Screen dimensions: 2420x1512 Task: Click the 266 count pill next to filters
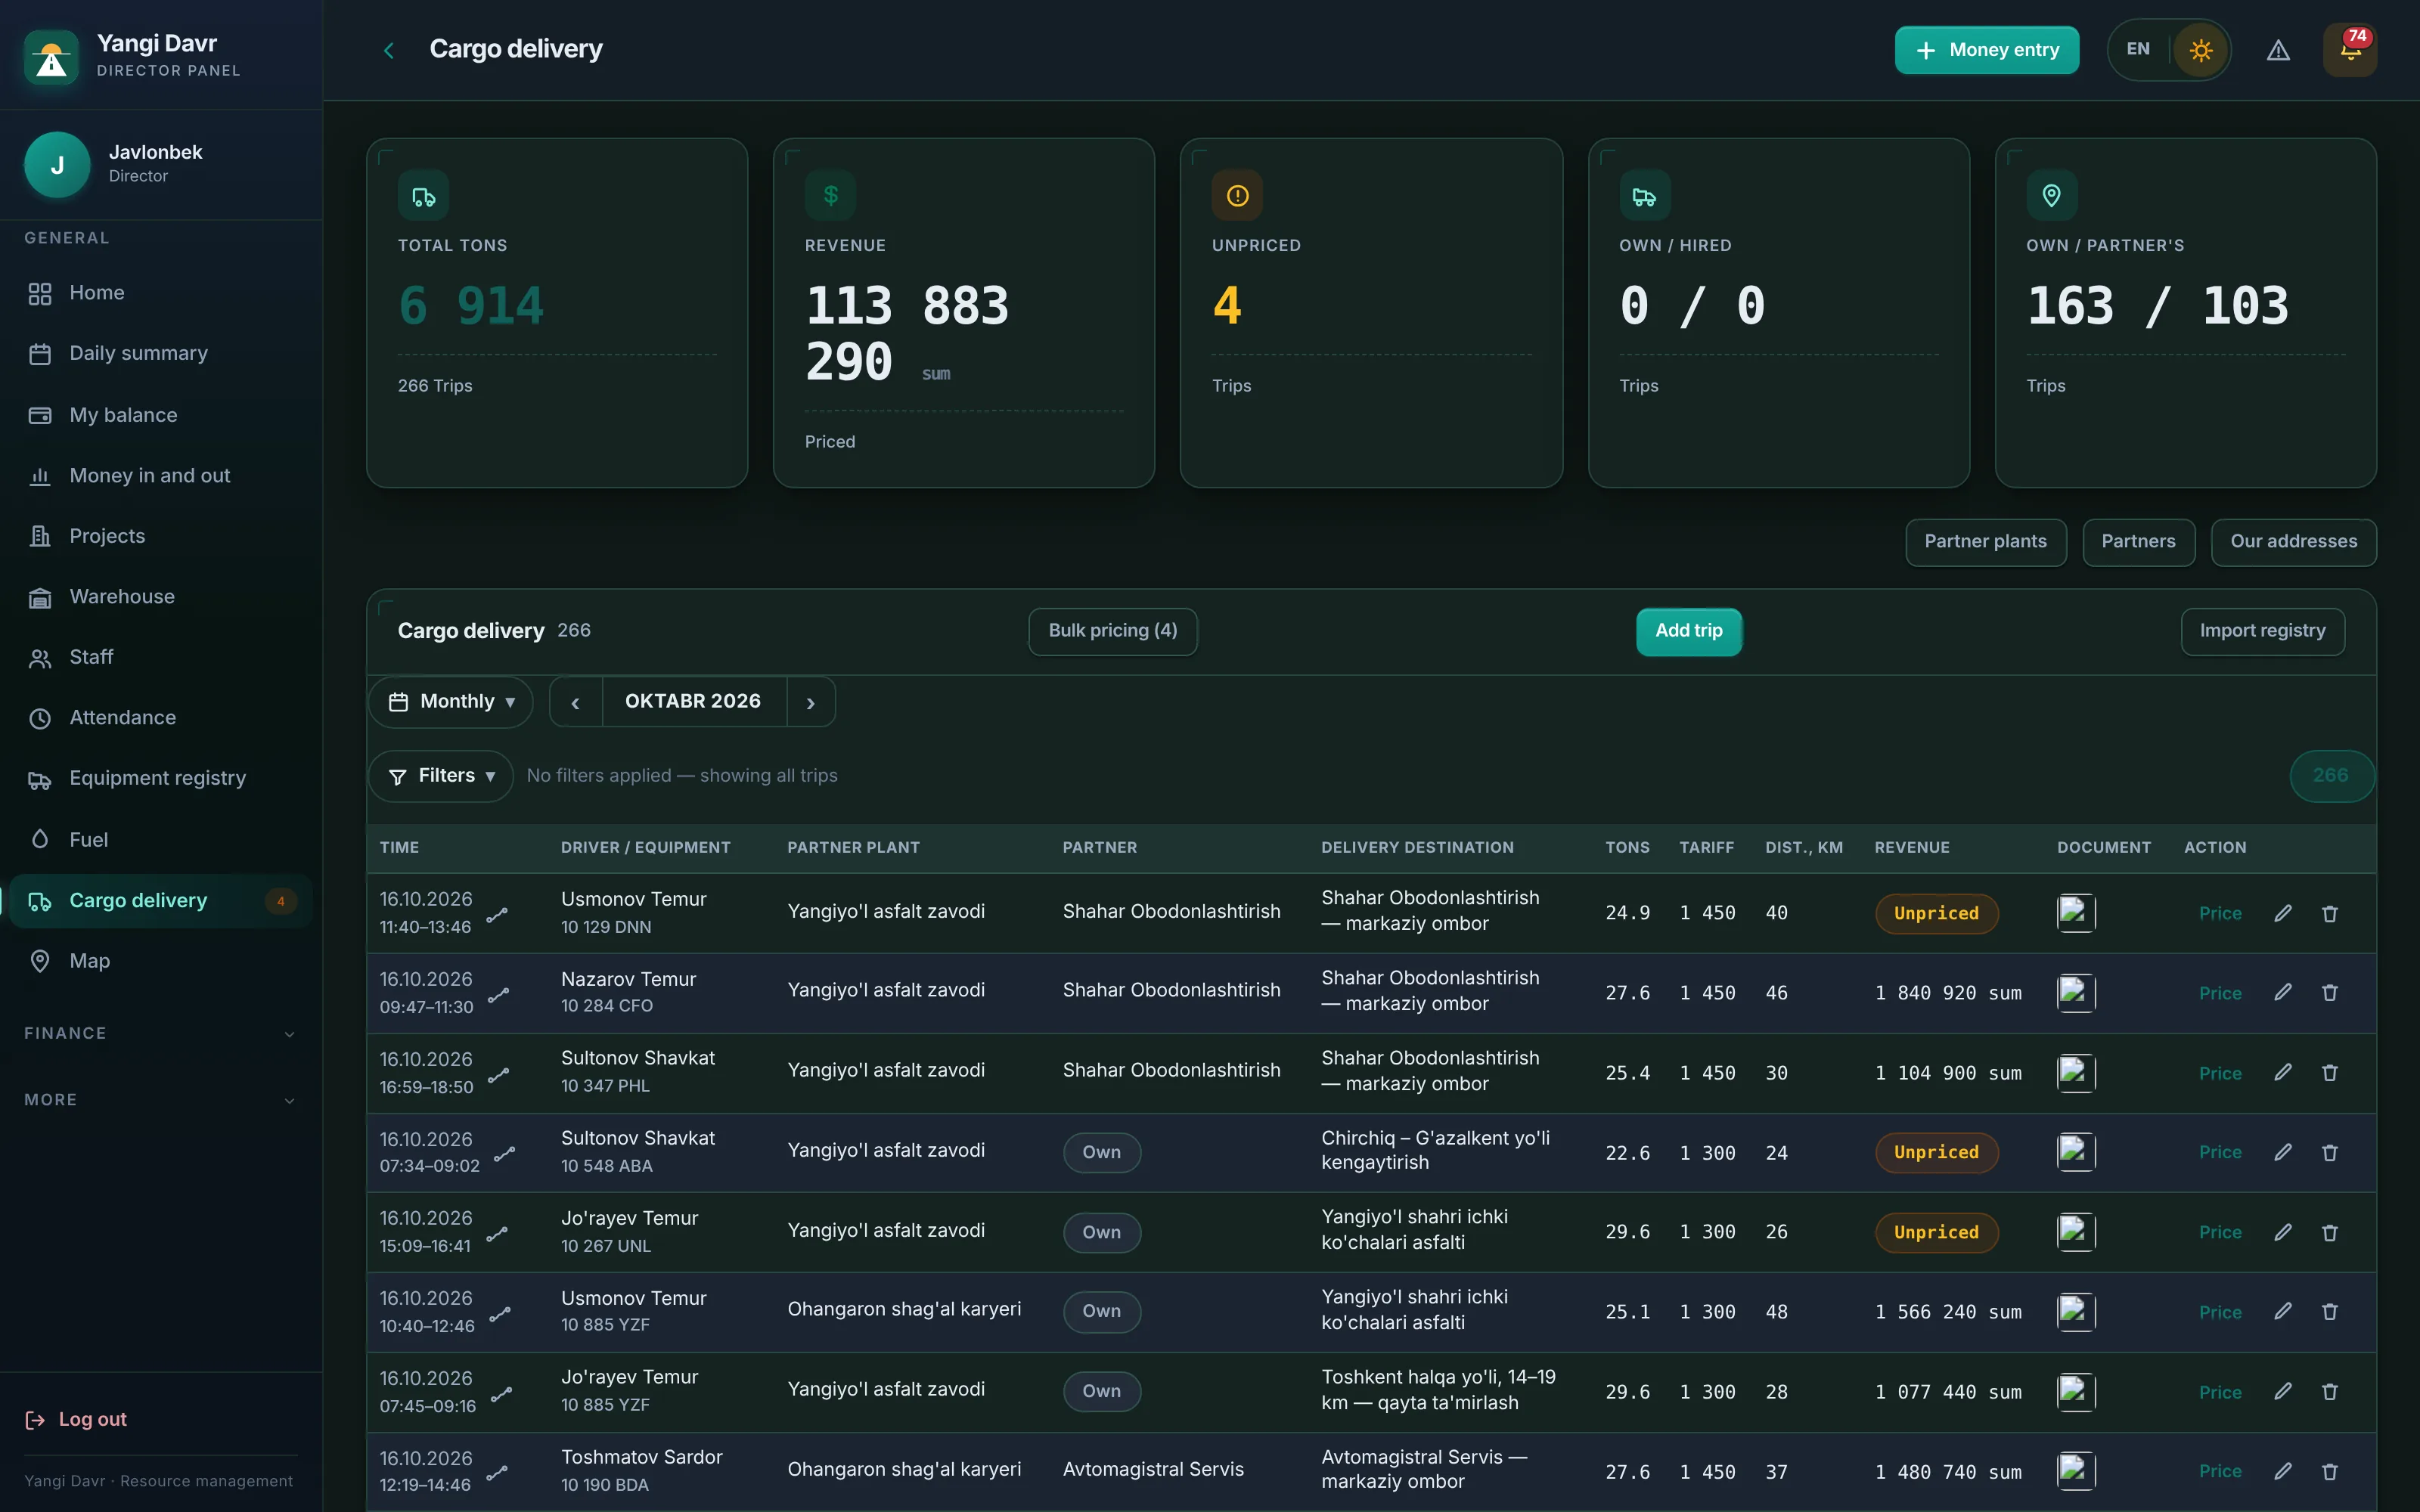(x=2331, y=776)
